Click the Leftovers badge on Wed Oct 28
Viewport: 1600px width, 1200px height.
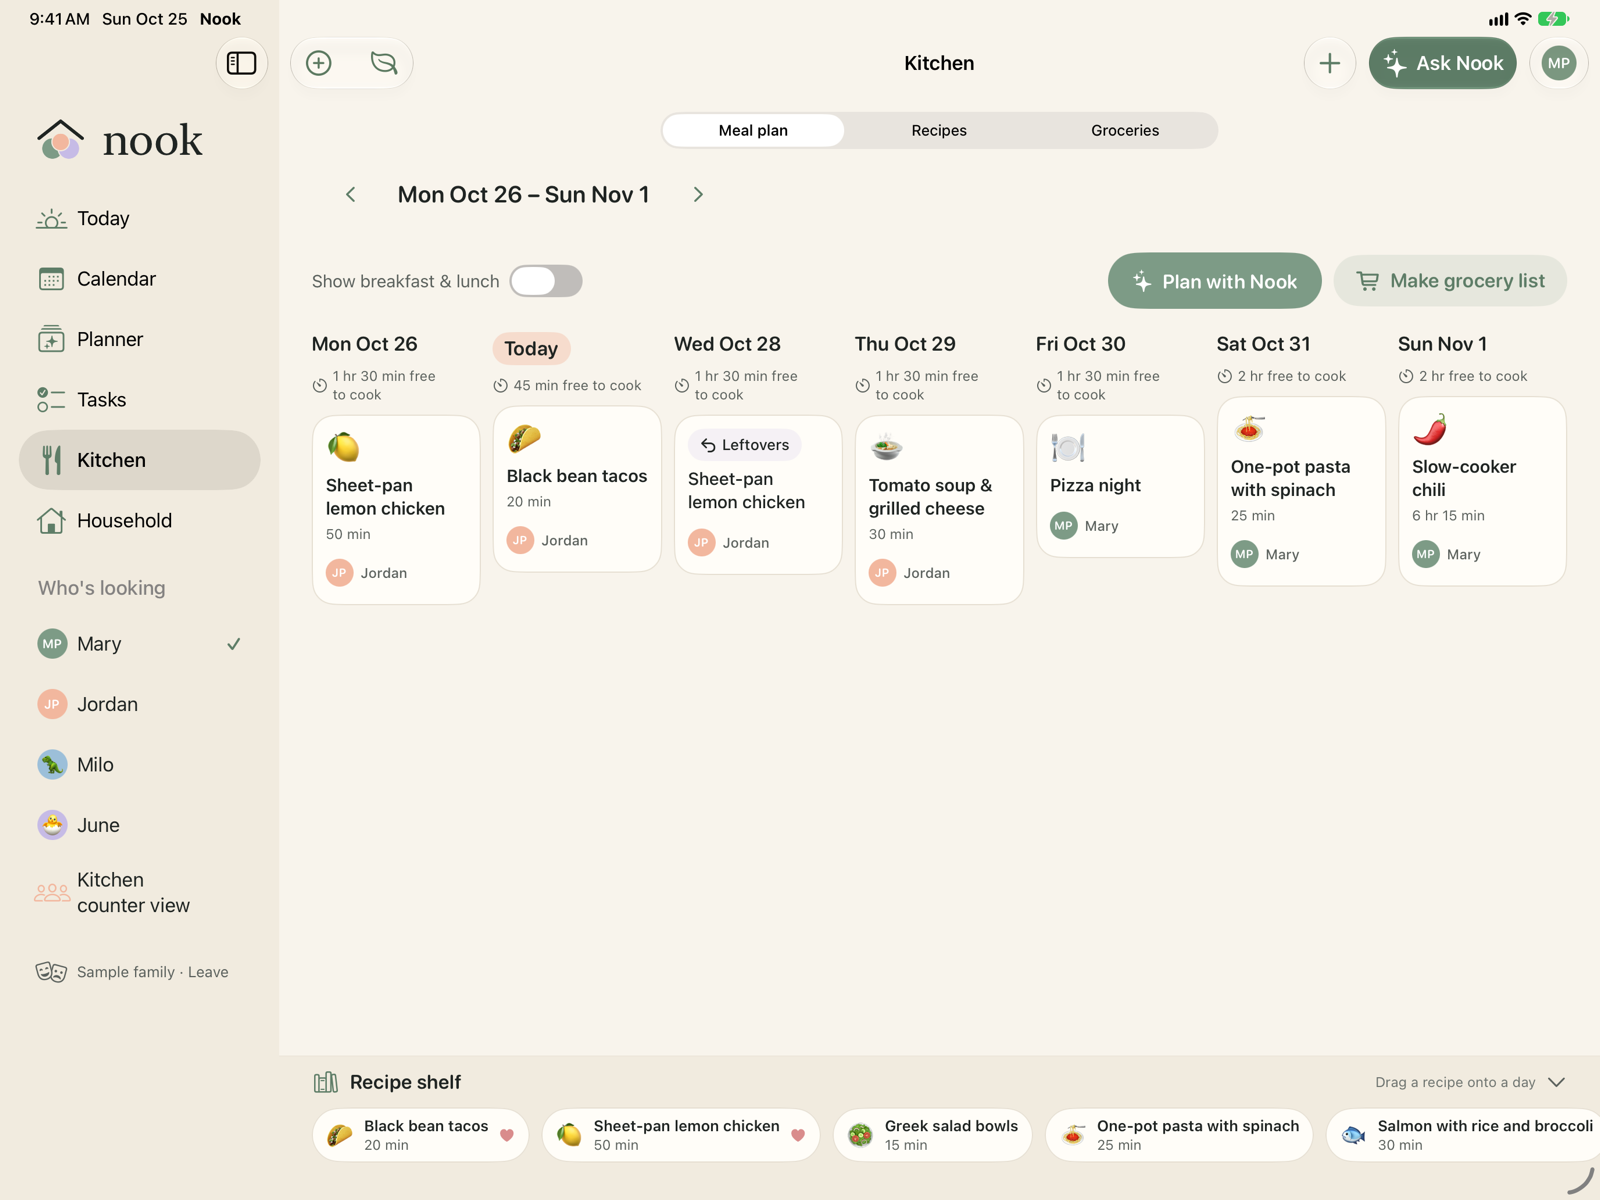point(745,445)
